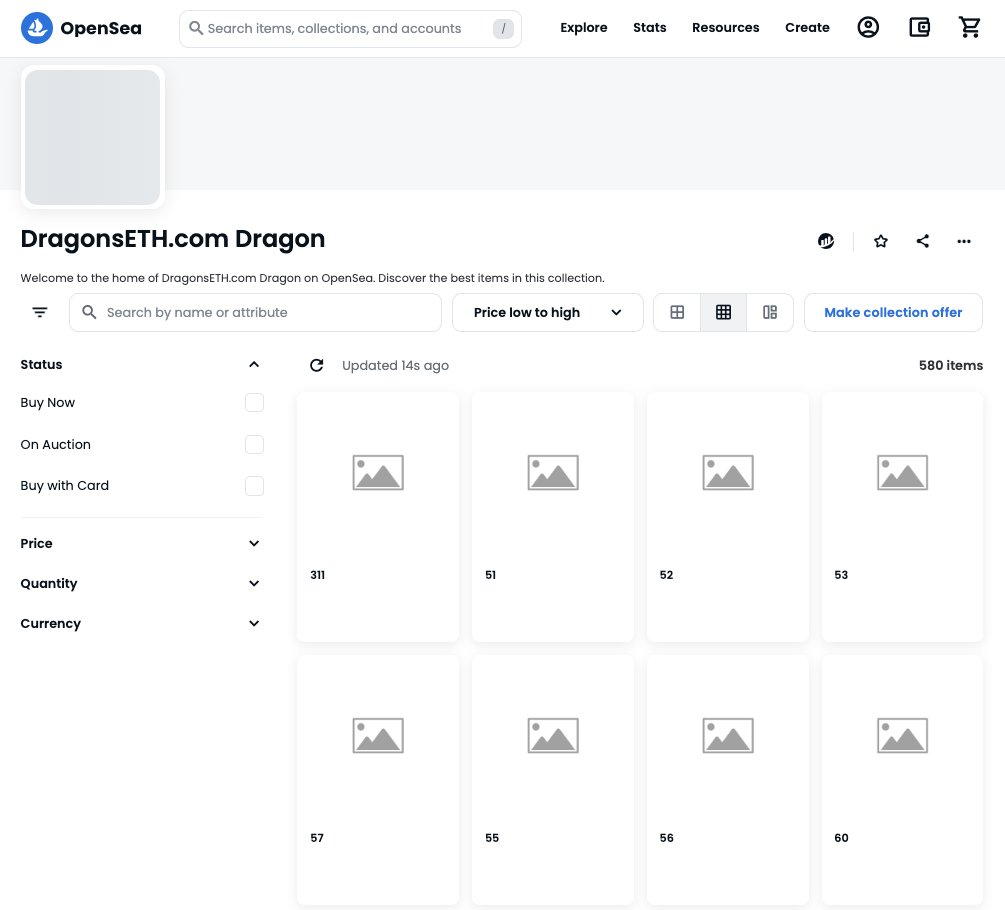Open item 57 card
This screenshot has height=910, width=1005.
click(x=378, y=780)
